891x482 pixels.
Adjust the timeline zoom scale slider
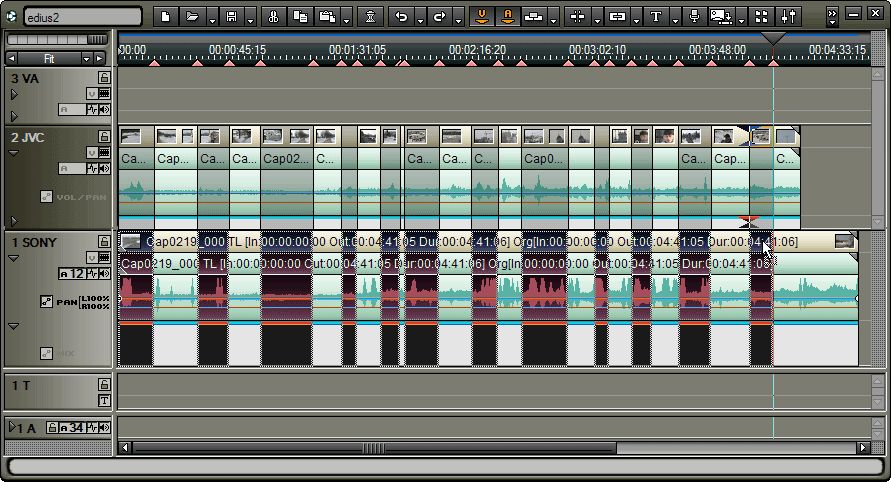56,40
